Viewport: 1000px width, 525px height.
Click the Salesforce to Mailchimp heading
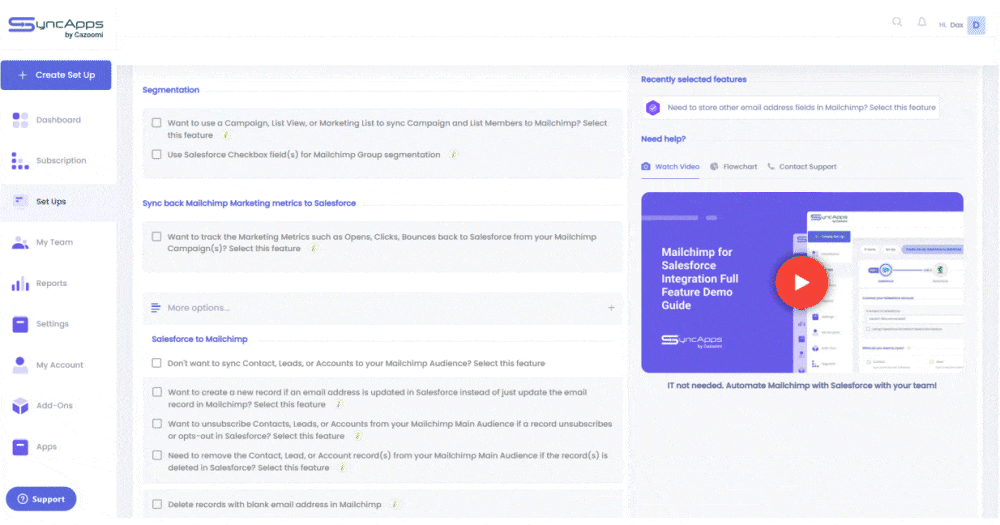click(x=200, y=339)
